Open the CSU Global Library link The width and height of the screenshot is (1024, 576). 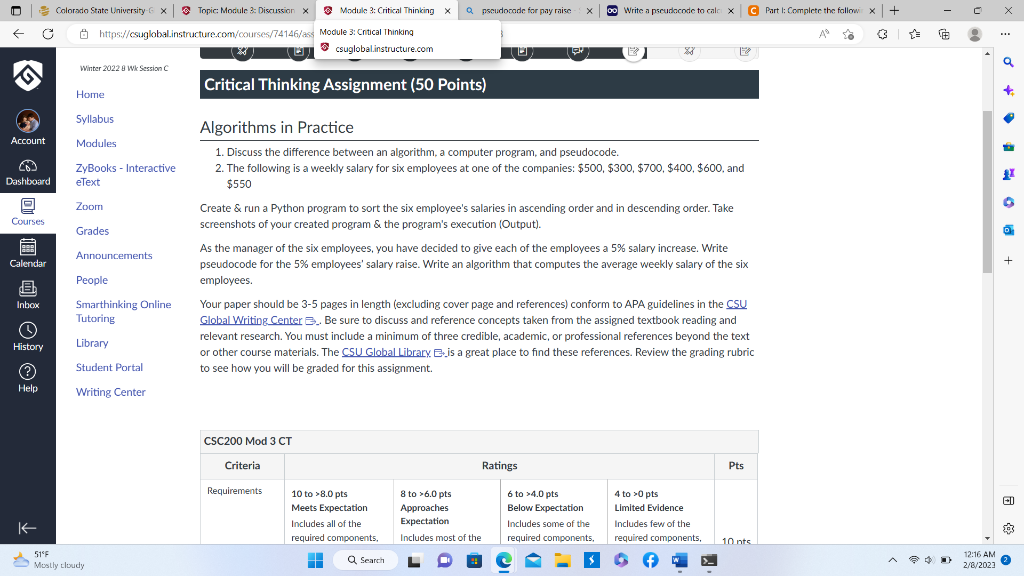(387, 351)
